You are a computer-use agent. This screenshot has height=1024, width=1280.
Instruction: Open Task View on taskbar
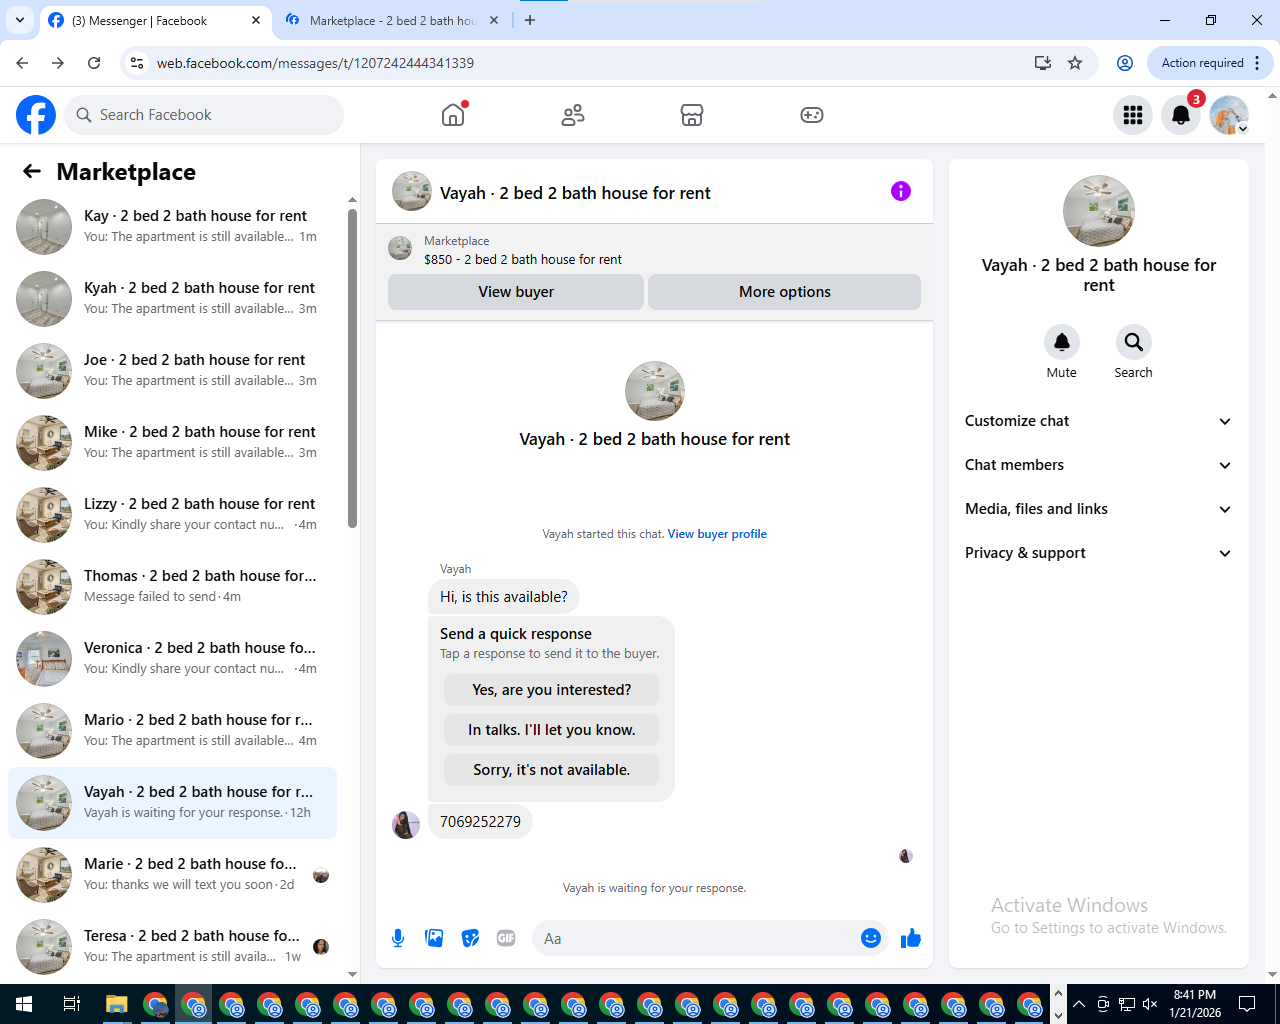71,1004
